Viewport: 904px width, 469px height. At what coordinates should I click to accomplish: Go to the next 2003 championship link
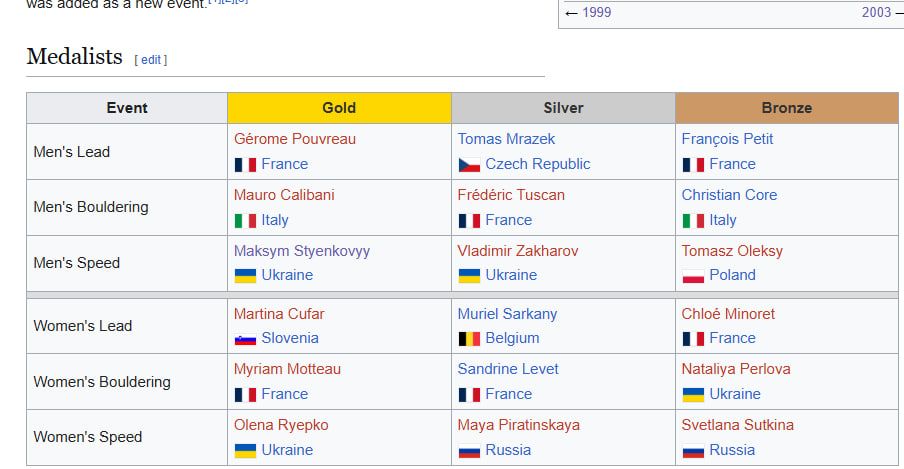click(x=875, y=12)
